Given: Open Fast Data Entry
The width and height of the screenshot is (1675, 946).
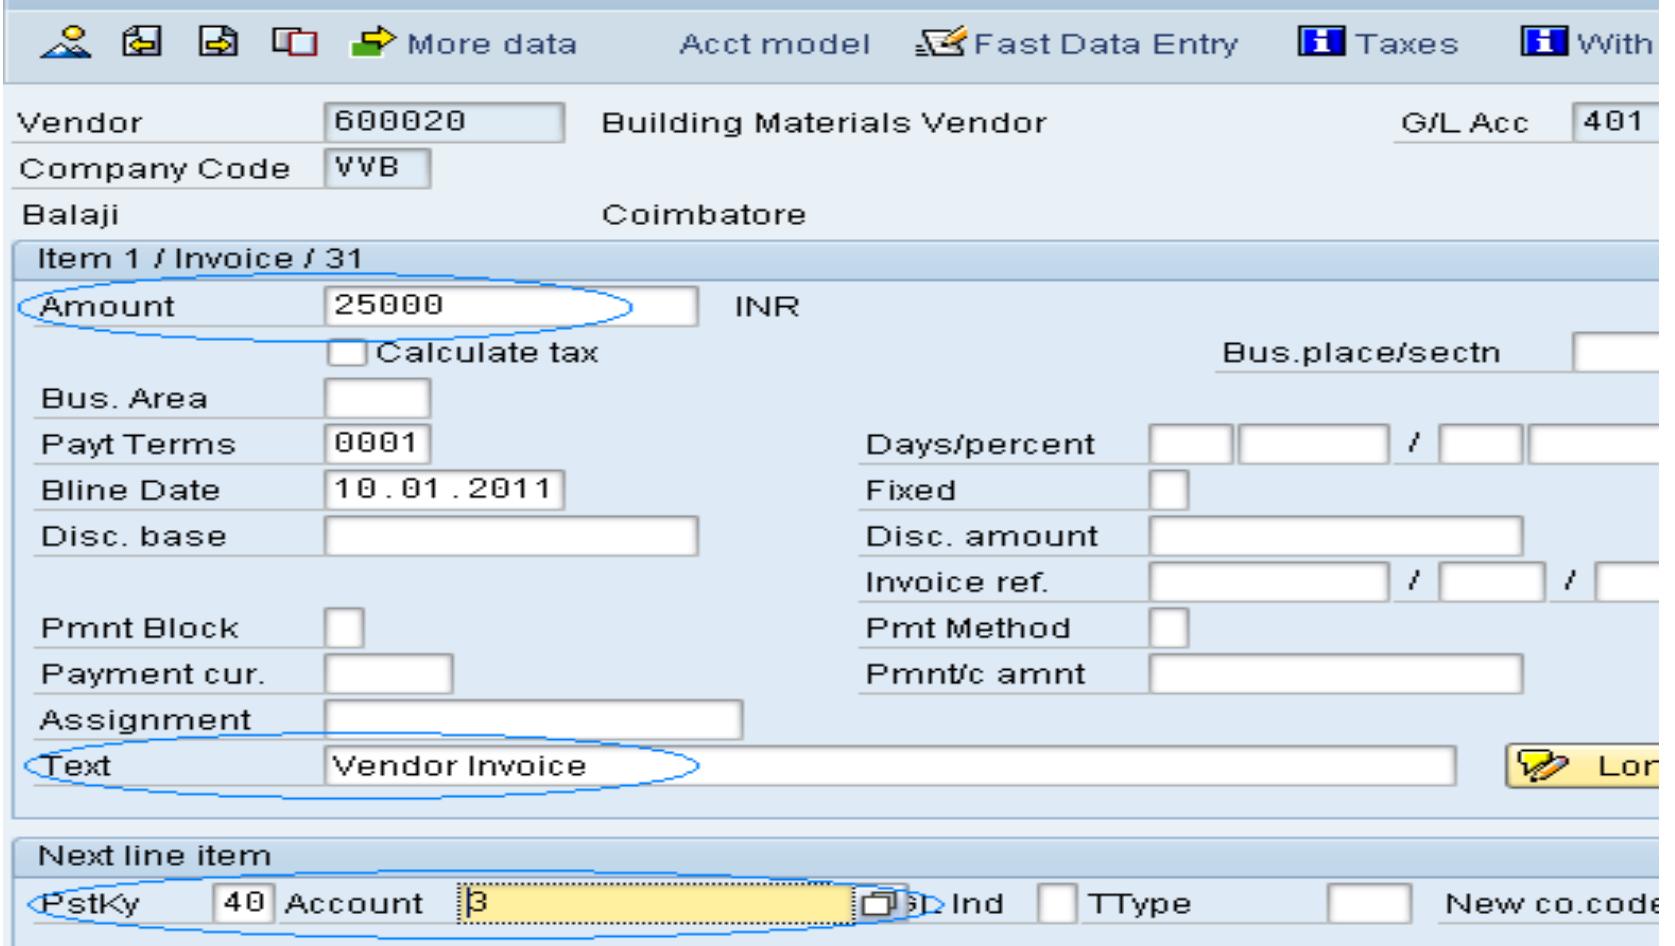Looking at the screenshot, I should click(1077, 44).
